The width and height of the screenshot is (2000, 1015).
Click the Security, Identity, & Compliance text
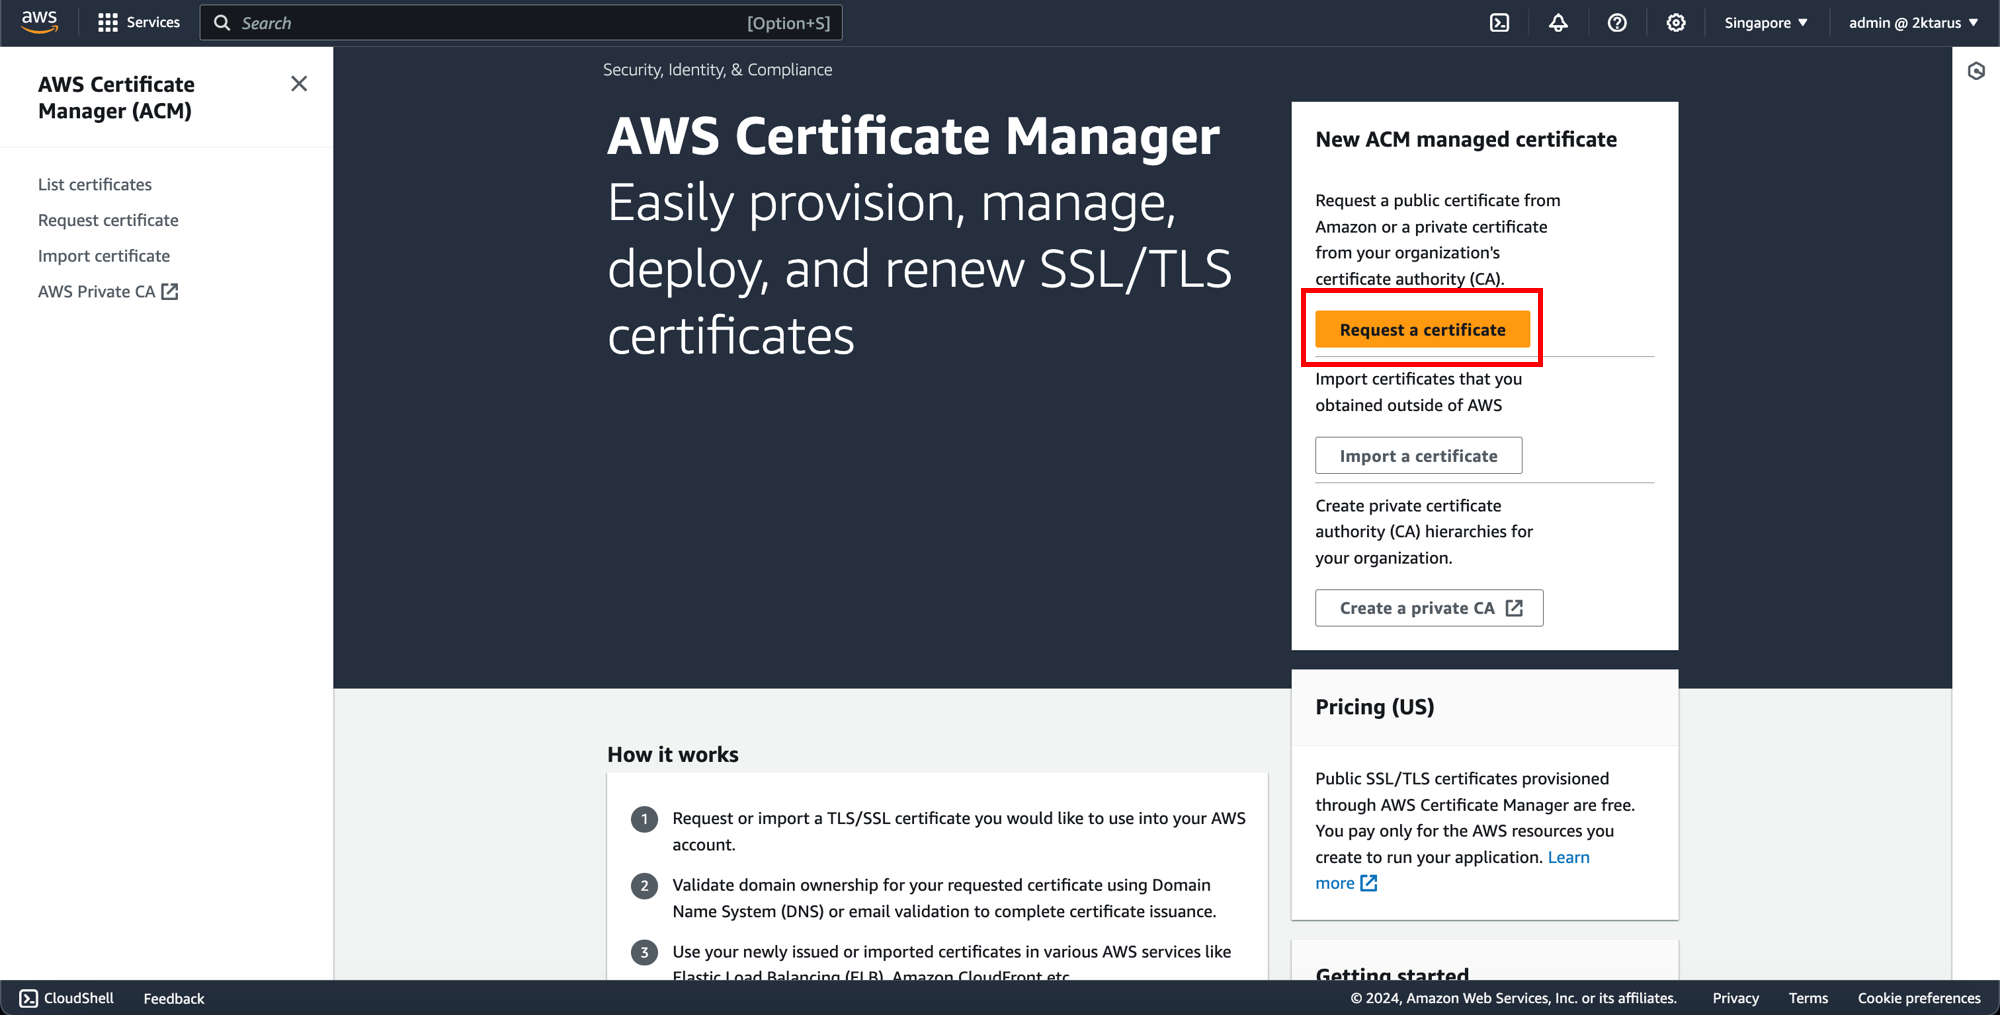(717, 69)
